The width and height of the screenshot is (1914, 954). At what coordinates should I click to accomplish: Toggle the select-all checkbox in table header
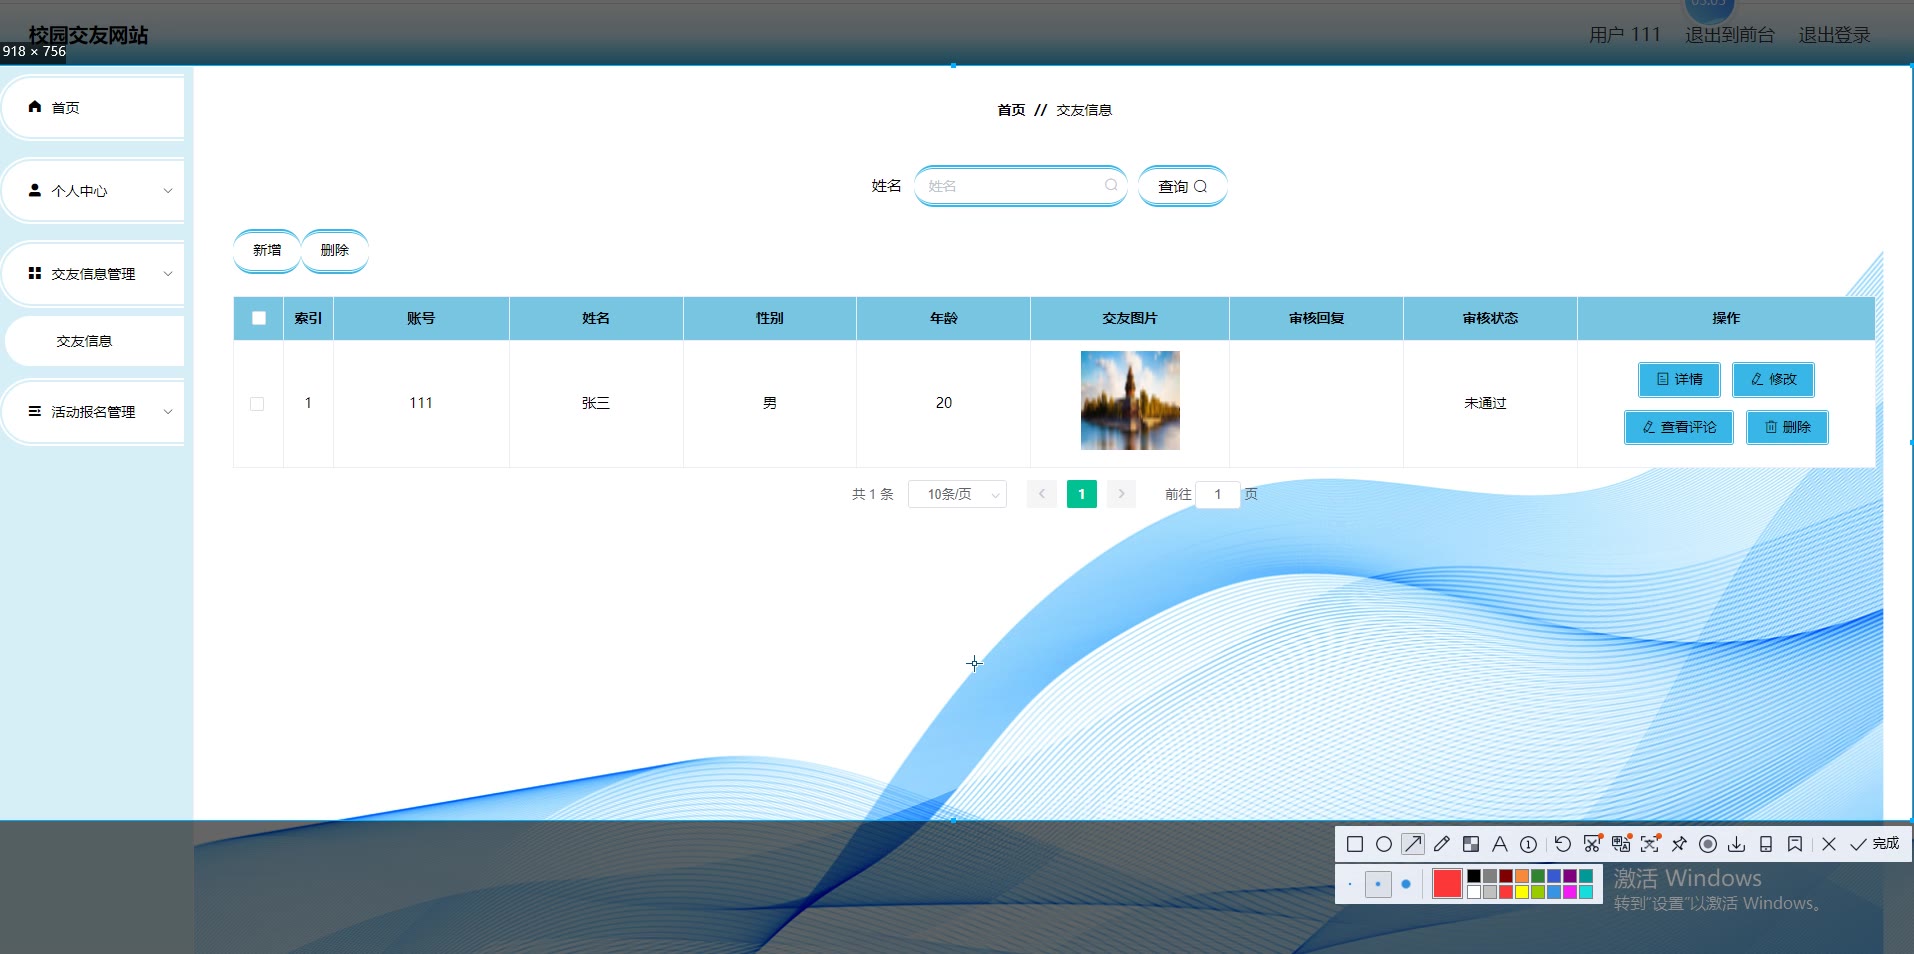[259, 318]
